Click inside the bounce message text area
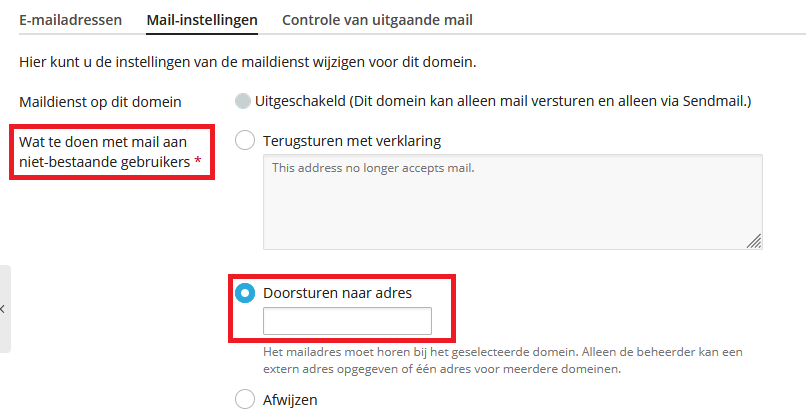This screenshot has width=806, height=420. 512,202
